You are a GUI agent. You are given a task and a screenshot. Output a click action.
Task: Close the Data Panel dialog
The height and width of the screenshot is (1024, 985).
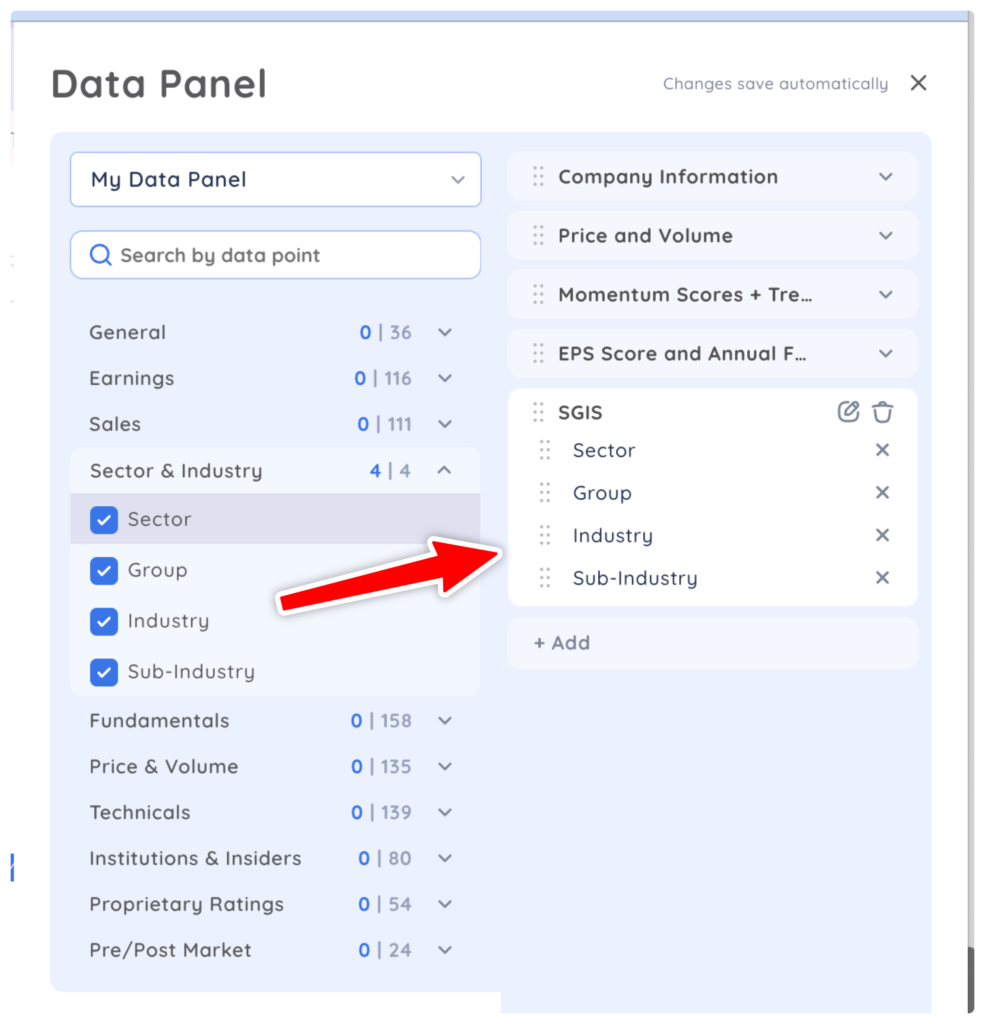pos(918,83)
